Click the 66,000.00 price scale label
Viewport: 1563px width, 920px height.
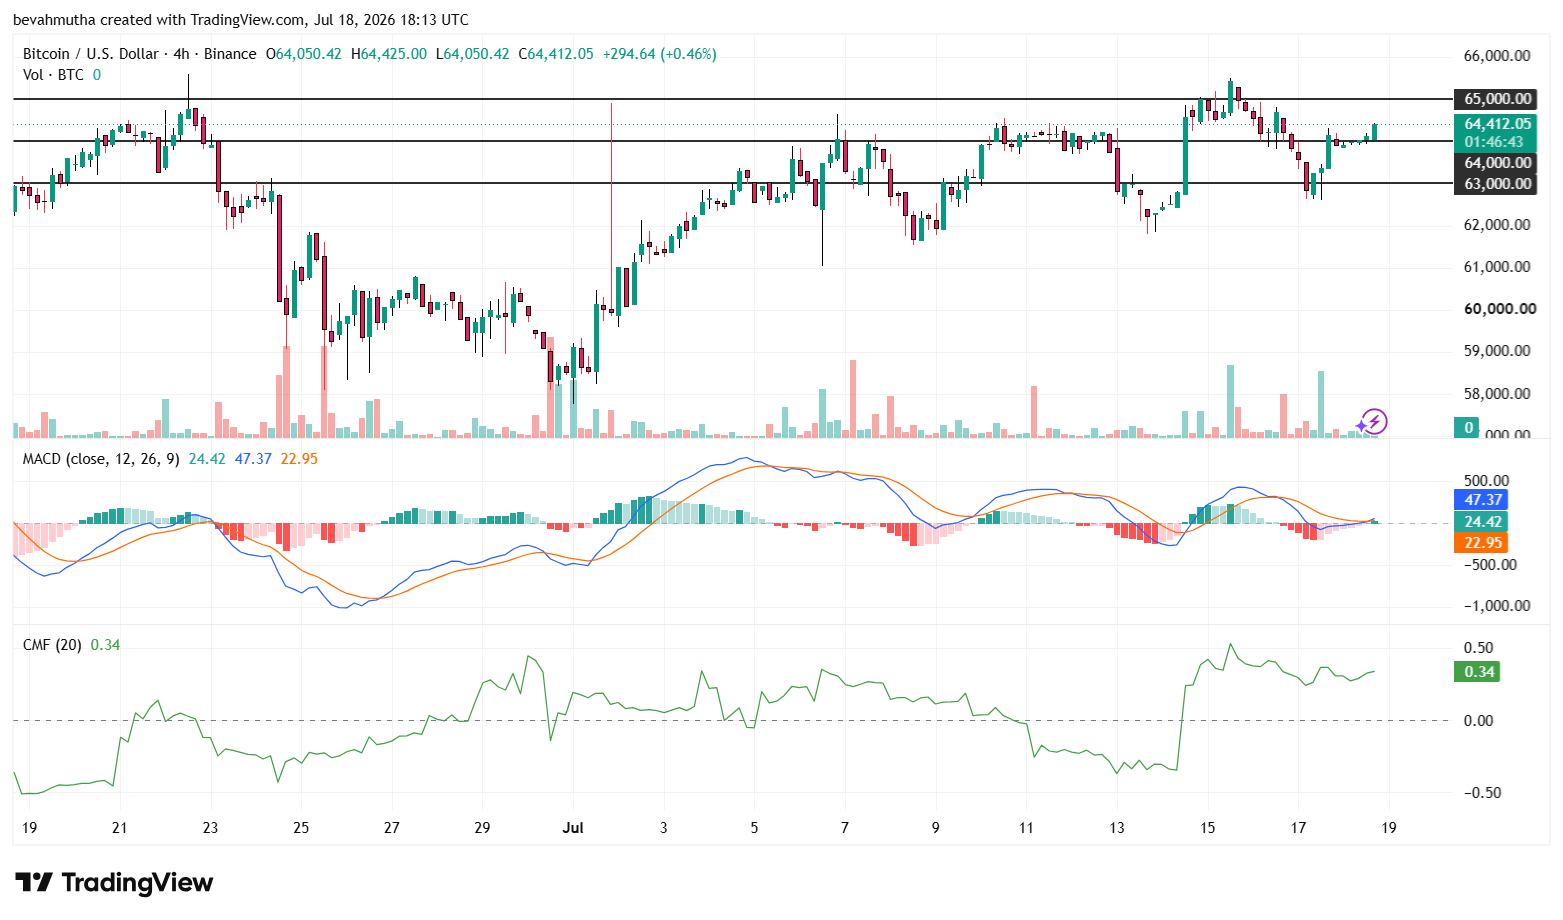point(1497,56)
